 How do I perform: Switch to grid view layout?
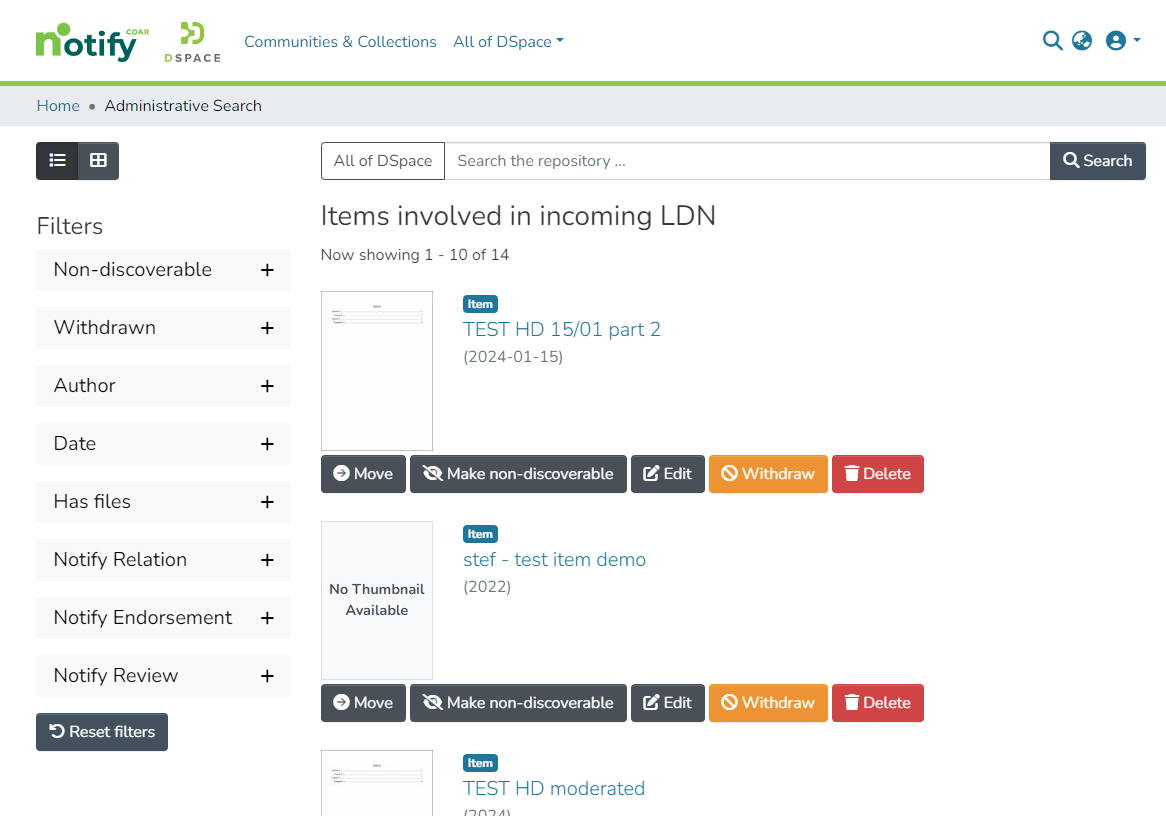point(98,161)
